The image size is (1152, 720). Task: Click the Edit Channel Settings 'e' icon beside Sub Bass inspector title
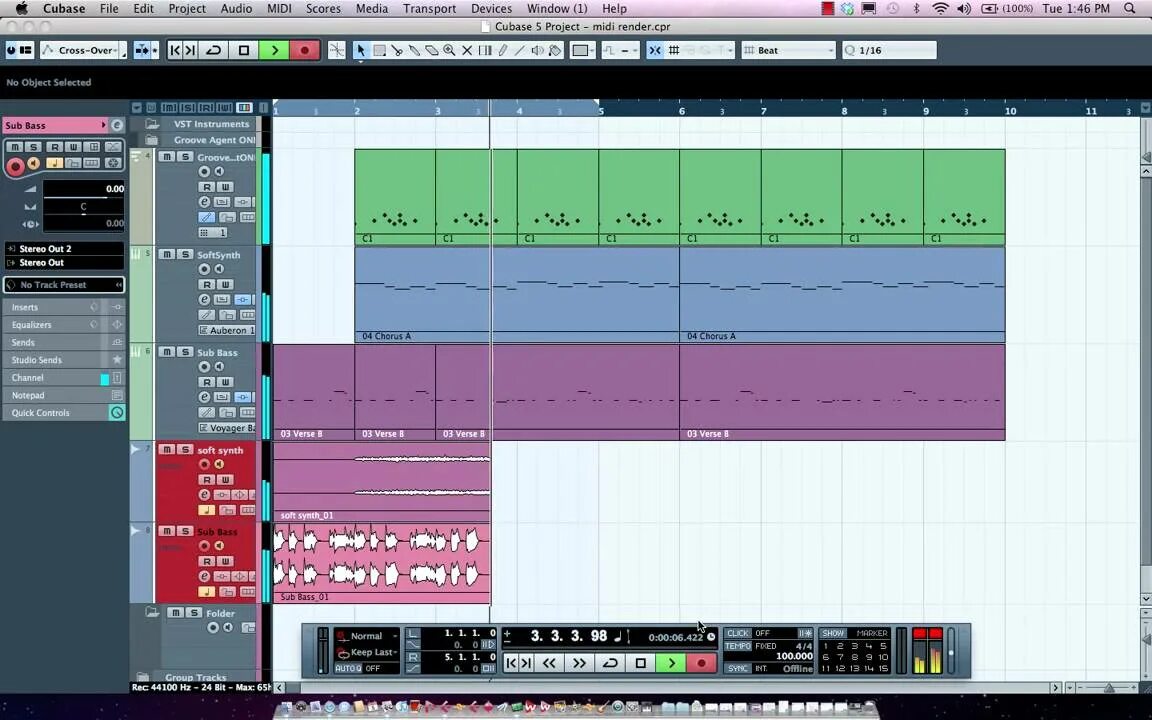[117, 125]
